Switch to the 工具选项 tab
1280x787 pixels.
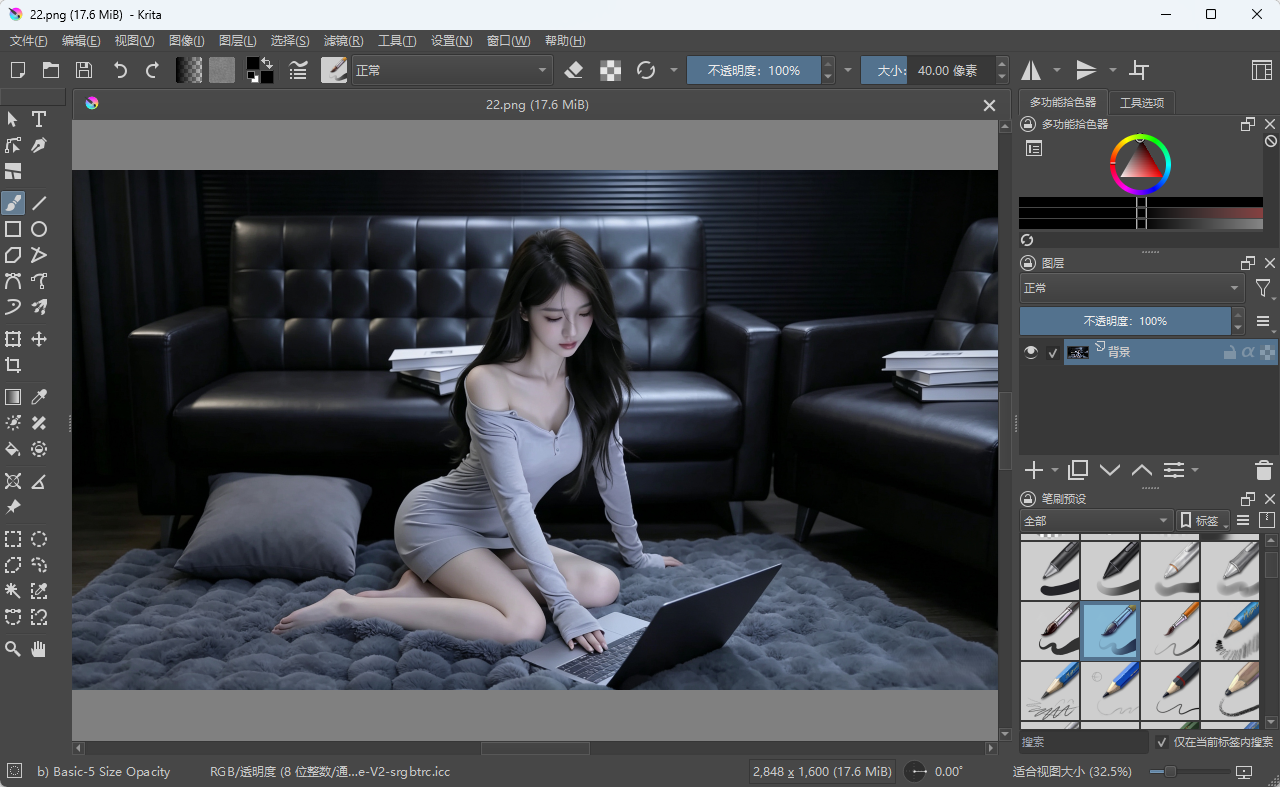1141,102
